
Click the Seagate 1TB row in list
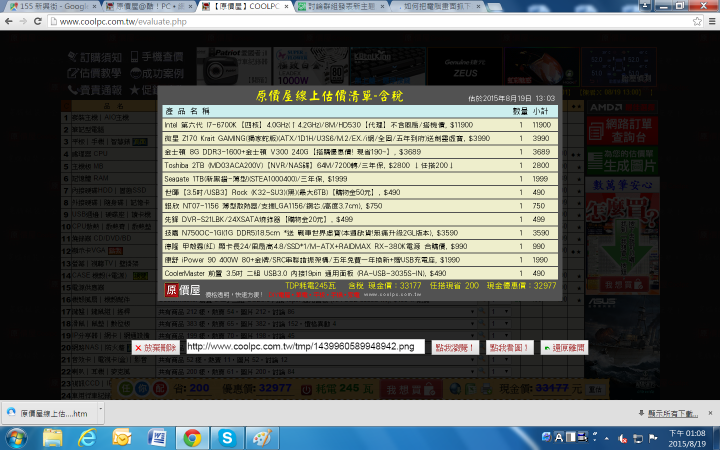360,179
